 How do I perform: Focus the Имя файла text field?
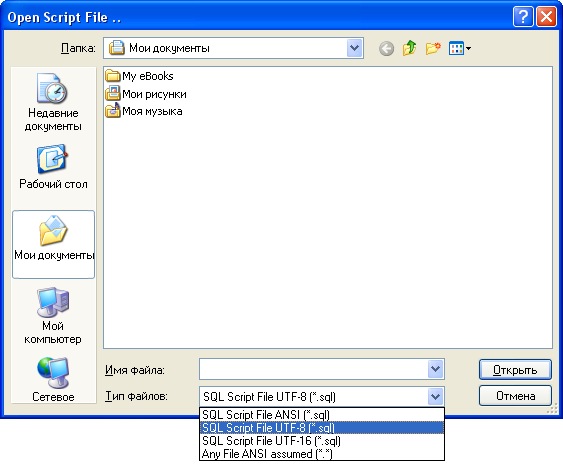coord(313,369)
